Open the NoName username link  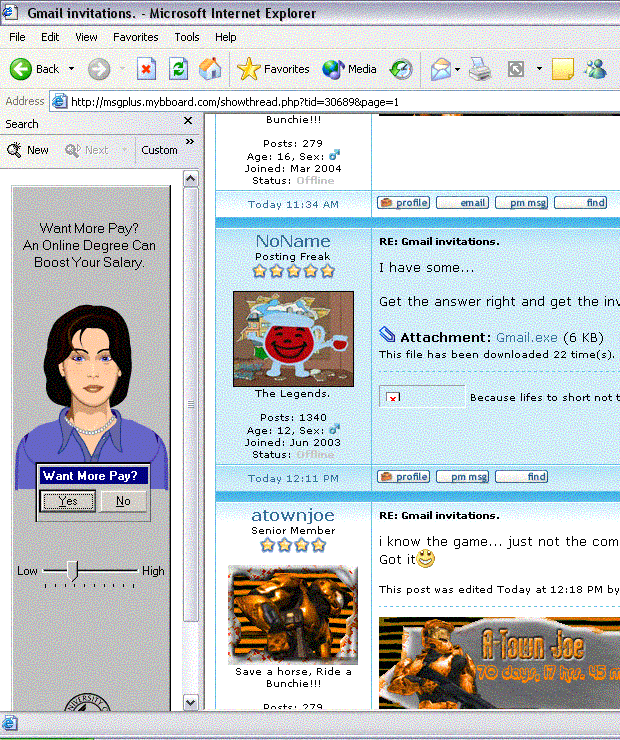[x=293, y=241]
